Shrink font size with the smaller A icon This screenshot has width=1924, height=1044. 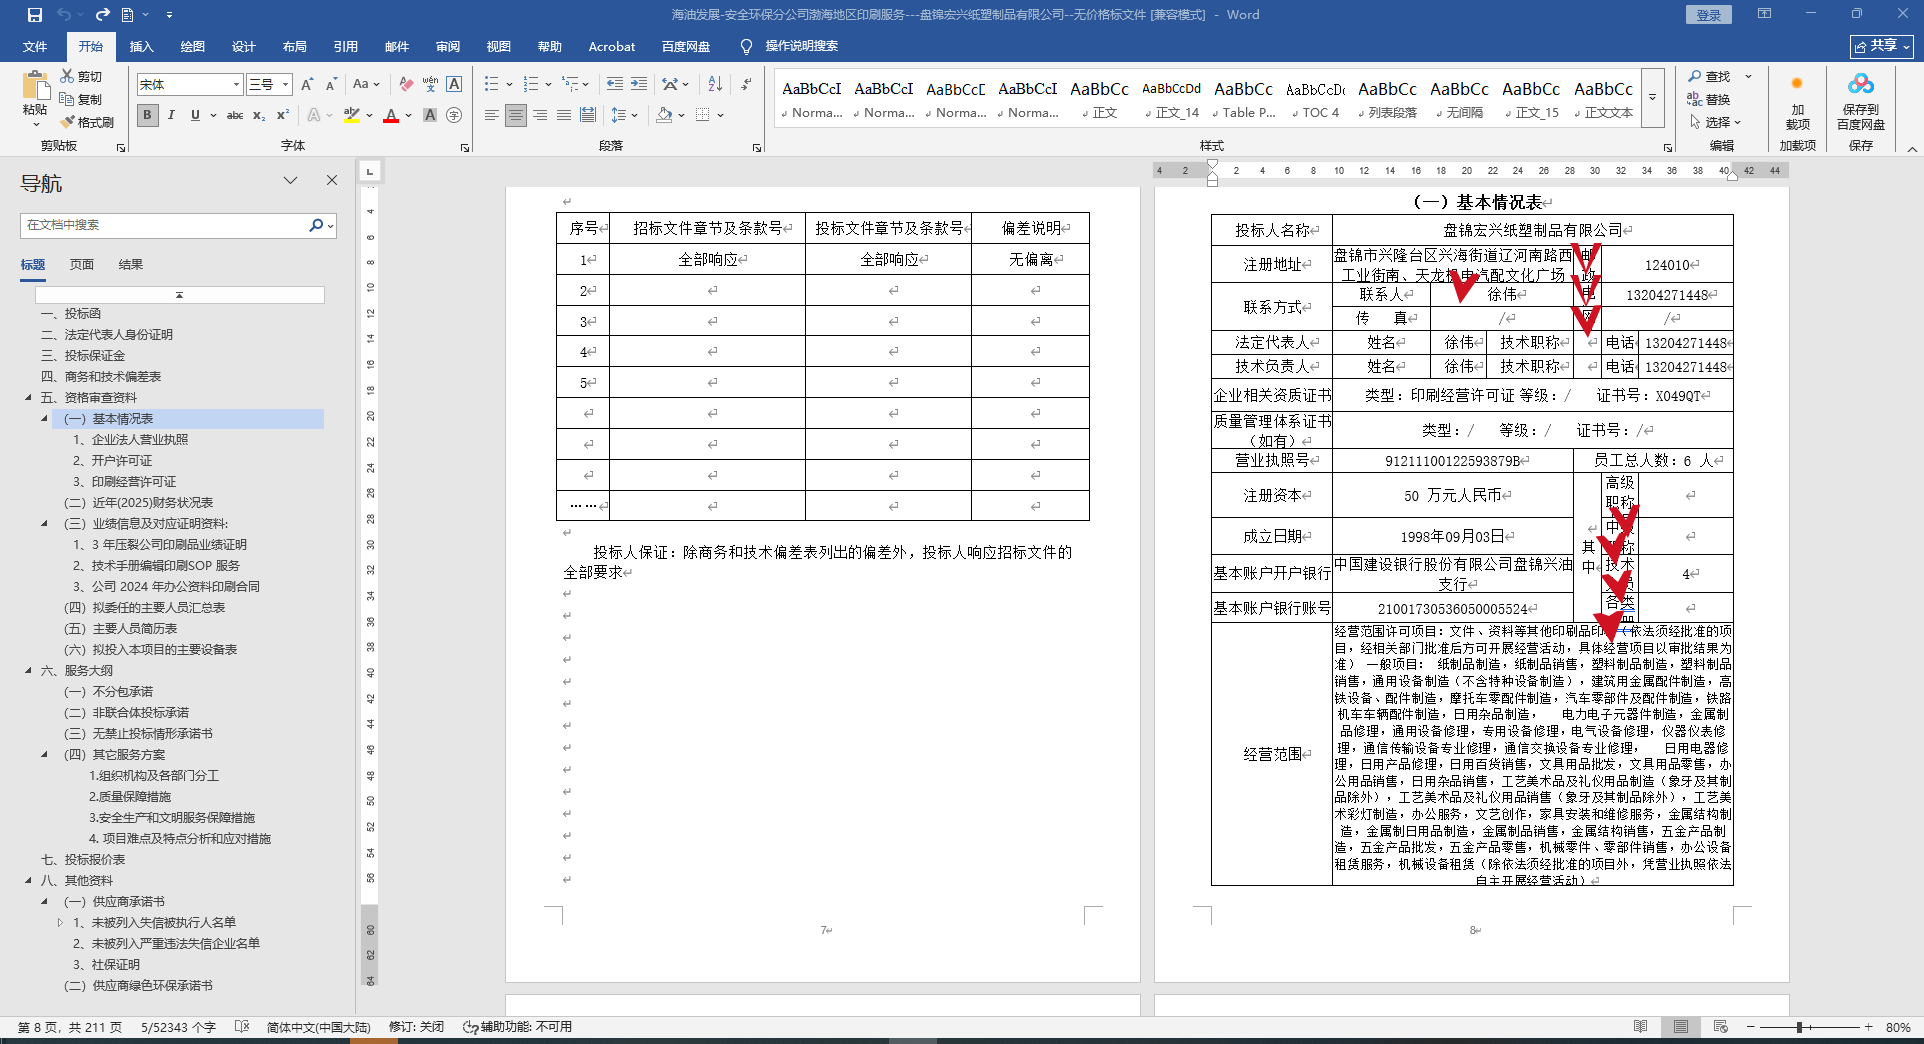[x=331, y=85]
